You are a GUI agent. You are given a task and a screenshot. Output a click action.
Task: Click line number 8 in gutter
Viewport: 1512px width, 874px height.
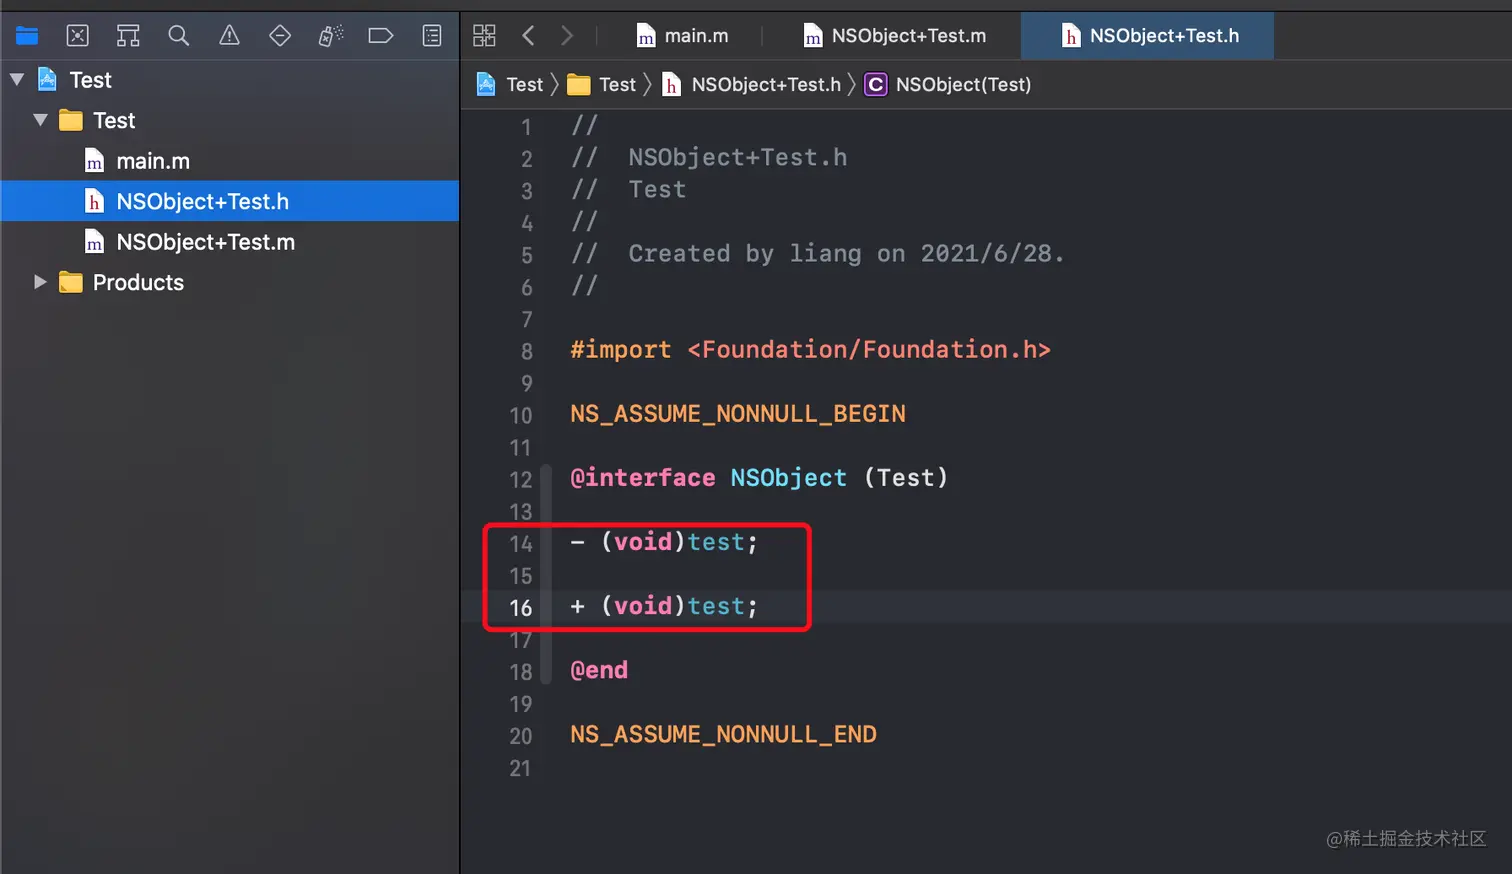coord(526,352)
